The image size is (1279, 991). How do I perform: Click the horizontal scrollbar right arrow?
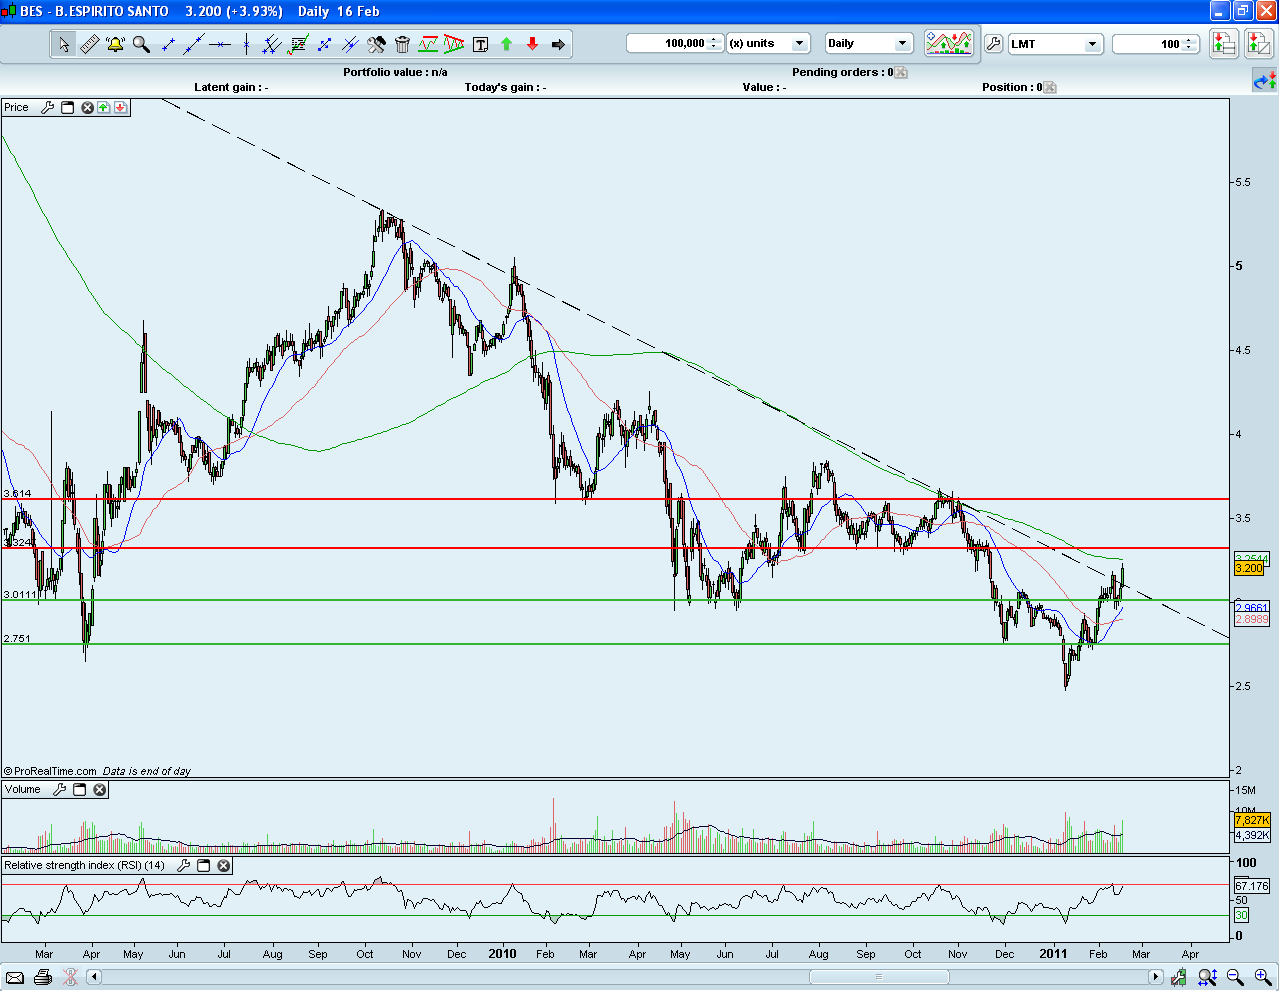(1156, 977)
